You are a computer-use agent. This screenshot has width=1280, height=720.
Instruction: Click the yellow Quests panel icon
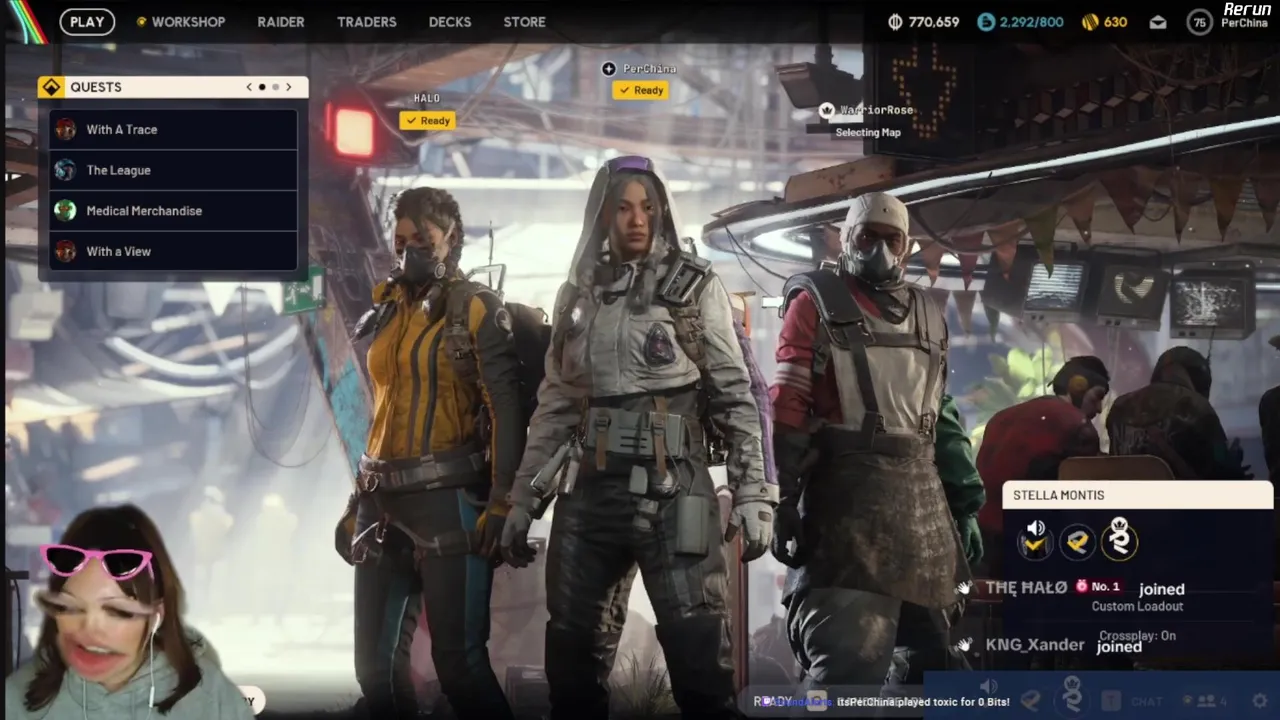click(x=51, y=87)
